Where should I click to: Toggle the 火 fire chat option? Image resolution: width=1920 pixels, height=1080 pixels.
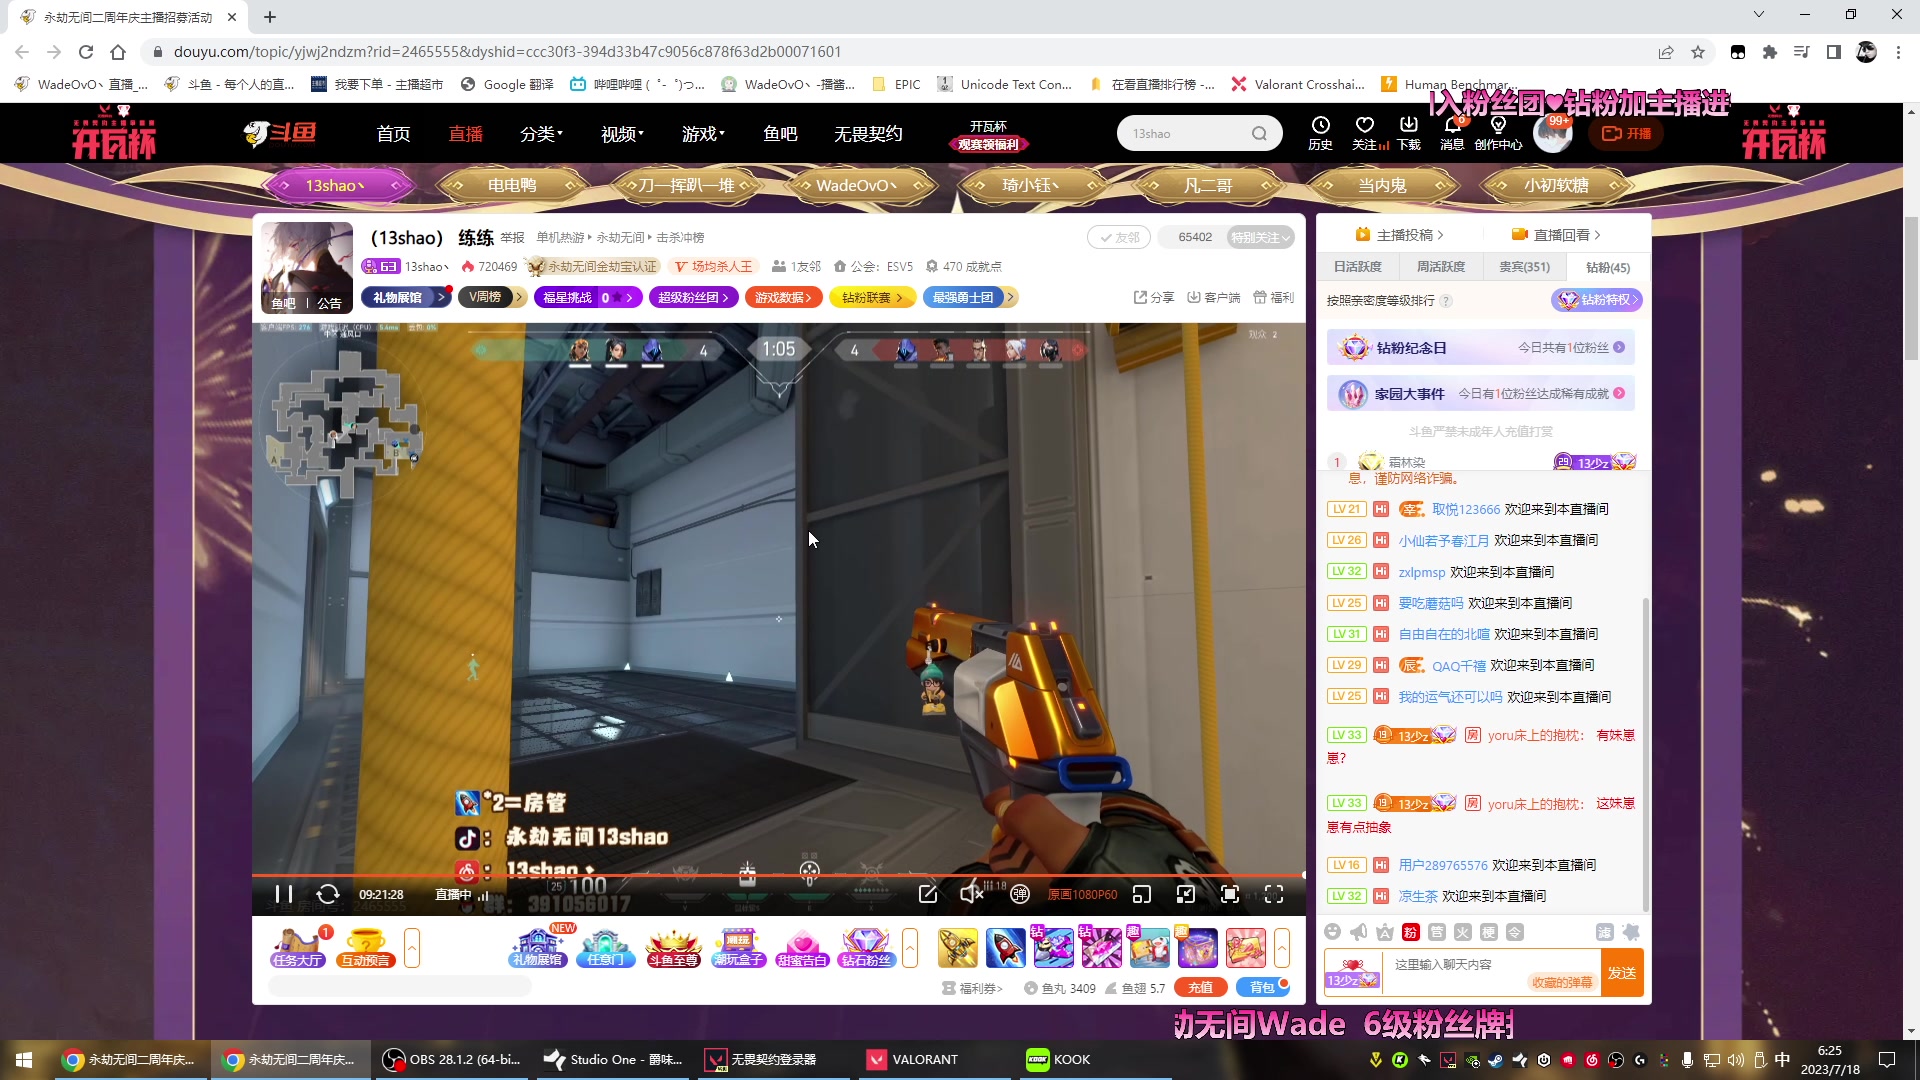(1463, 932)
